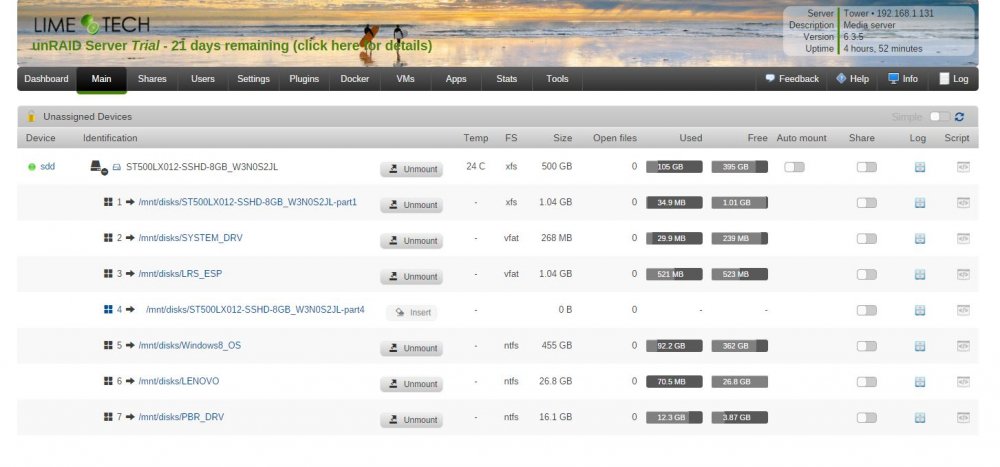The height and width of the screenshot is (467, 1000).
Task: Click 105 GB used bar for sdd
Action: 674,167
